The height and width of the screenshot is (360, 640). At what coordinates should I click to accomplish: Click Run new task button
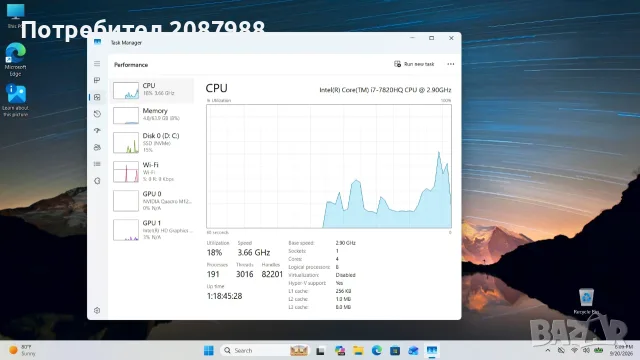pyautogui.click(x=414, y=64)
